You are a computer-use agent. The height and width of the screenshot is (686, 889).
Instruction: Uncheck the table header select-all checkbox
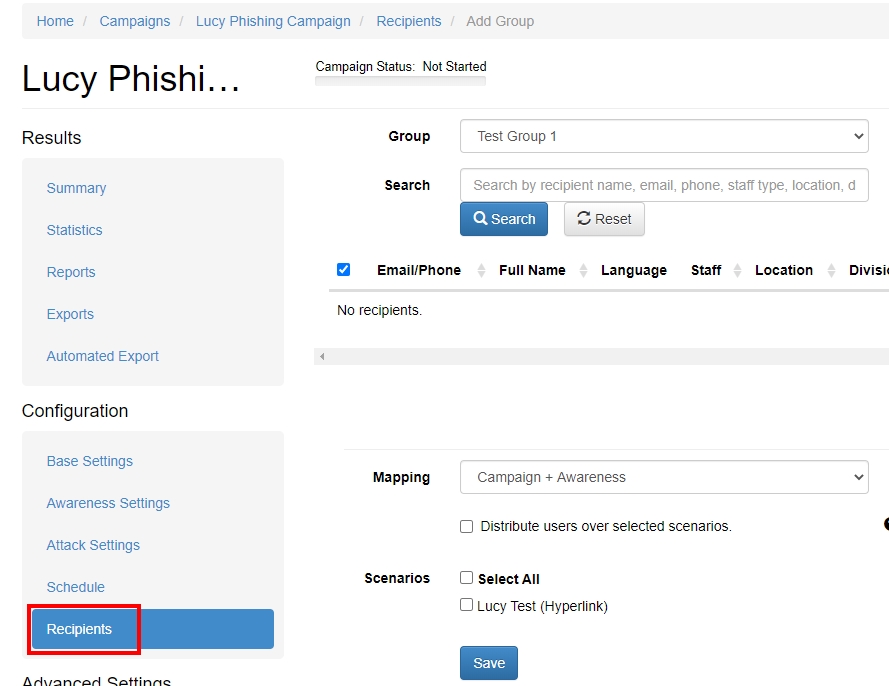click(344, 270)
